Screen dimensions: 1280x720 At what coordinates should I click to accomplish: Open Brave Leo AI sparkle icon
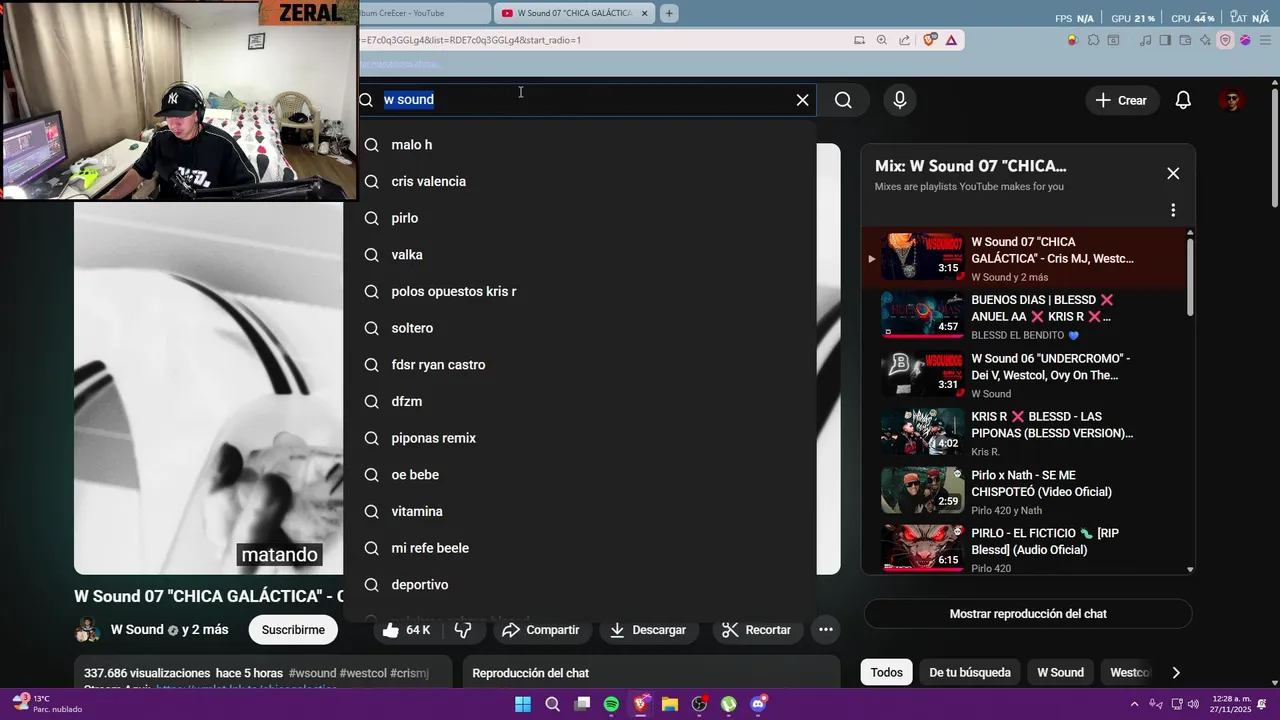1206,40
